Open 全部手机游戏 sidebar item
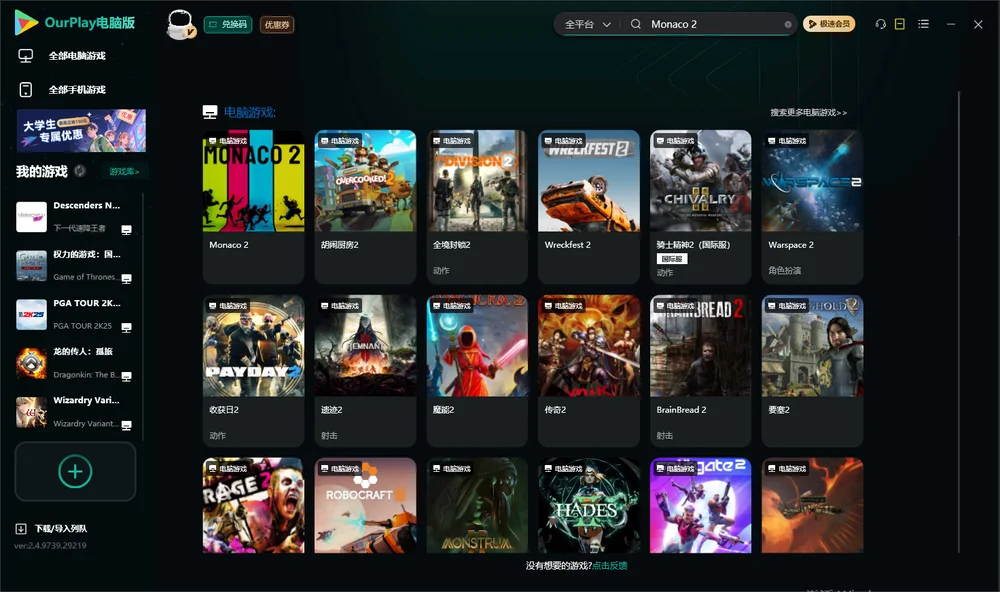The image size is (1000, 592). 77,90
